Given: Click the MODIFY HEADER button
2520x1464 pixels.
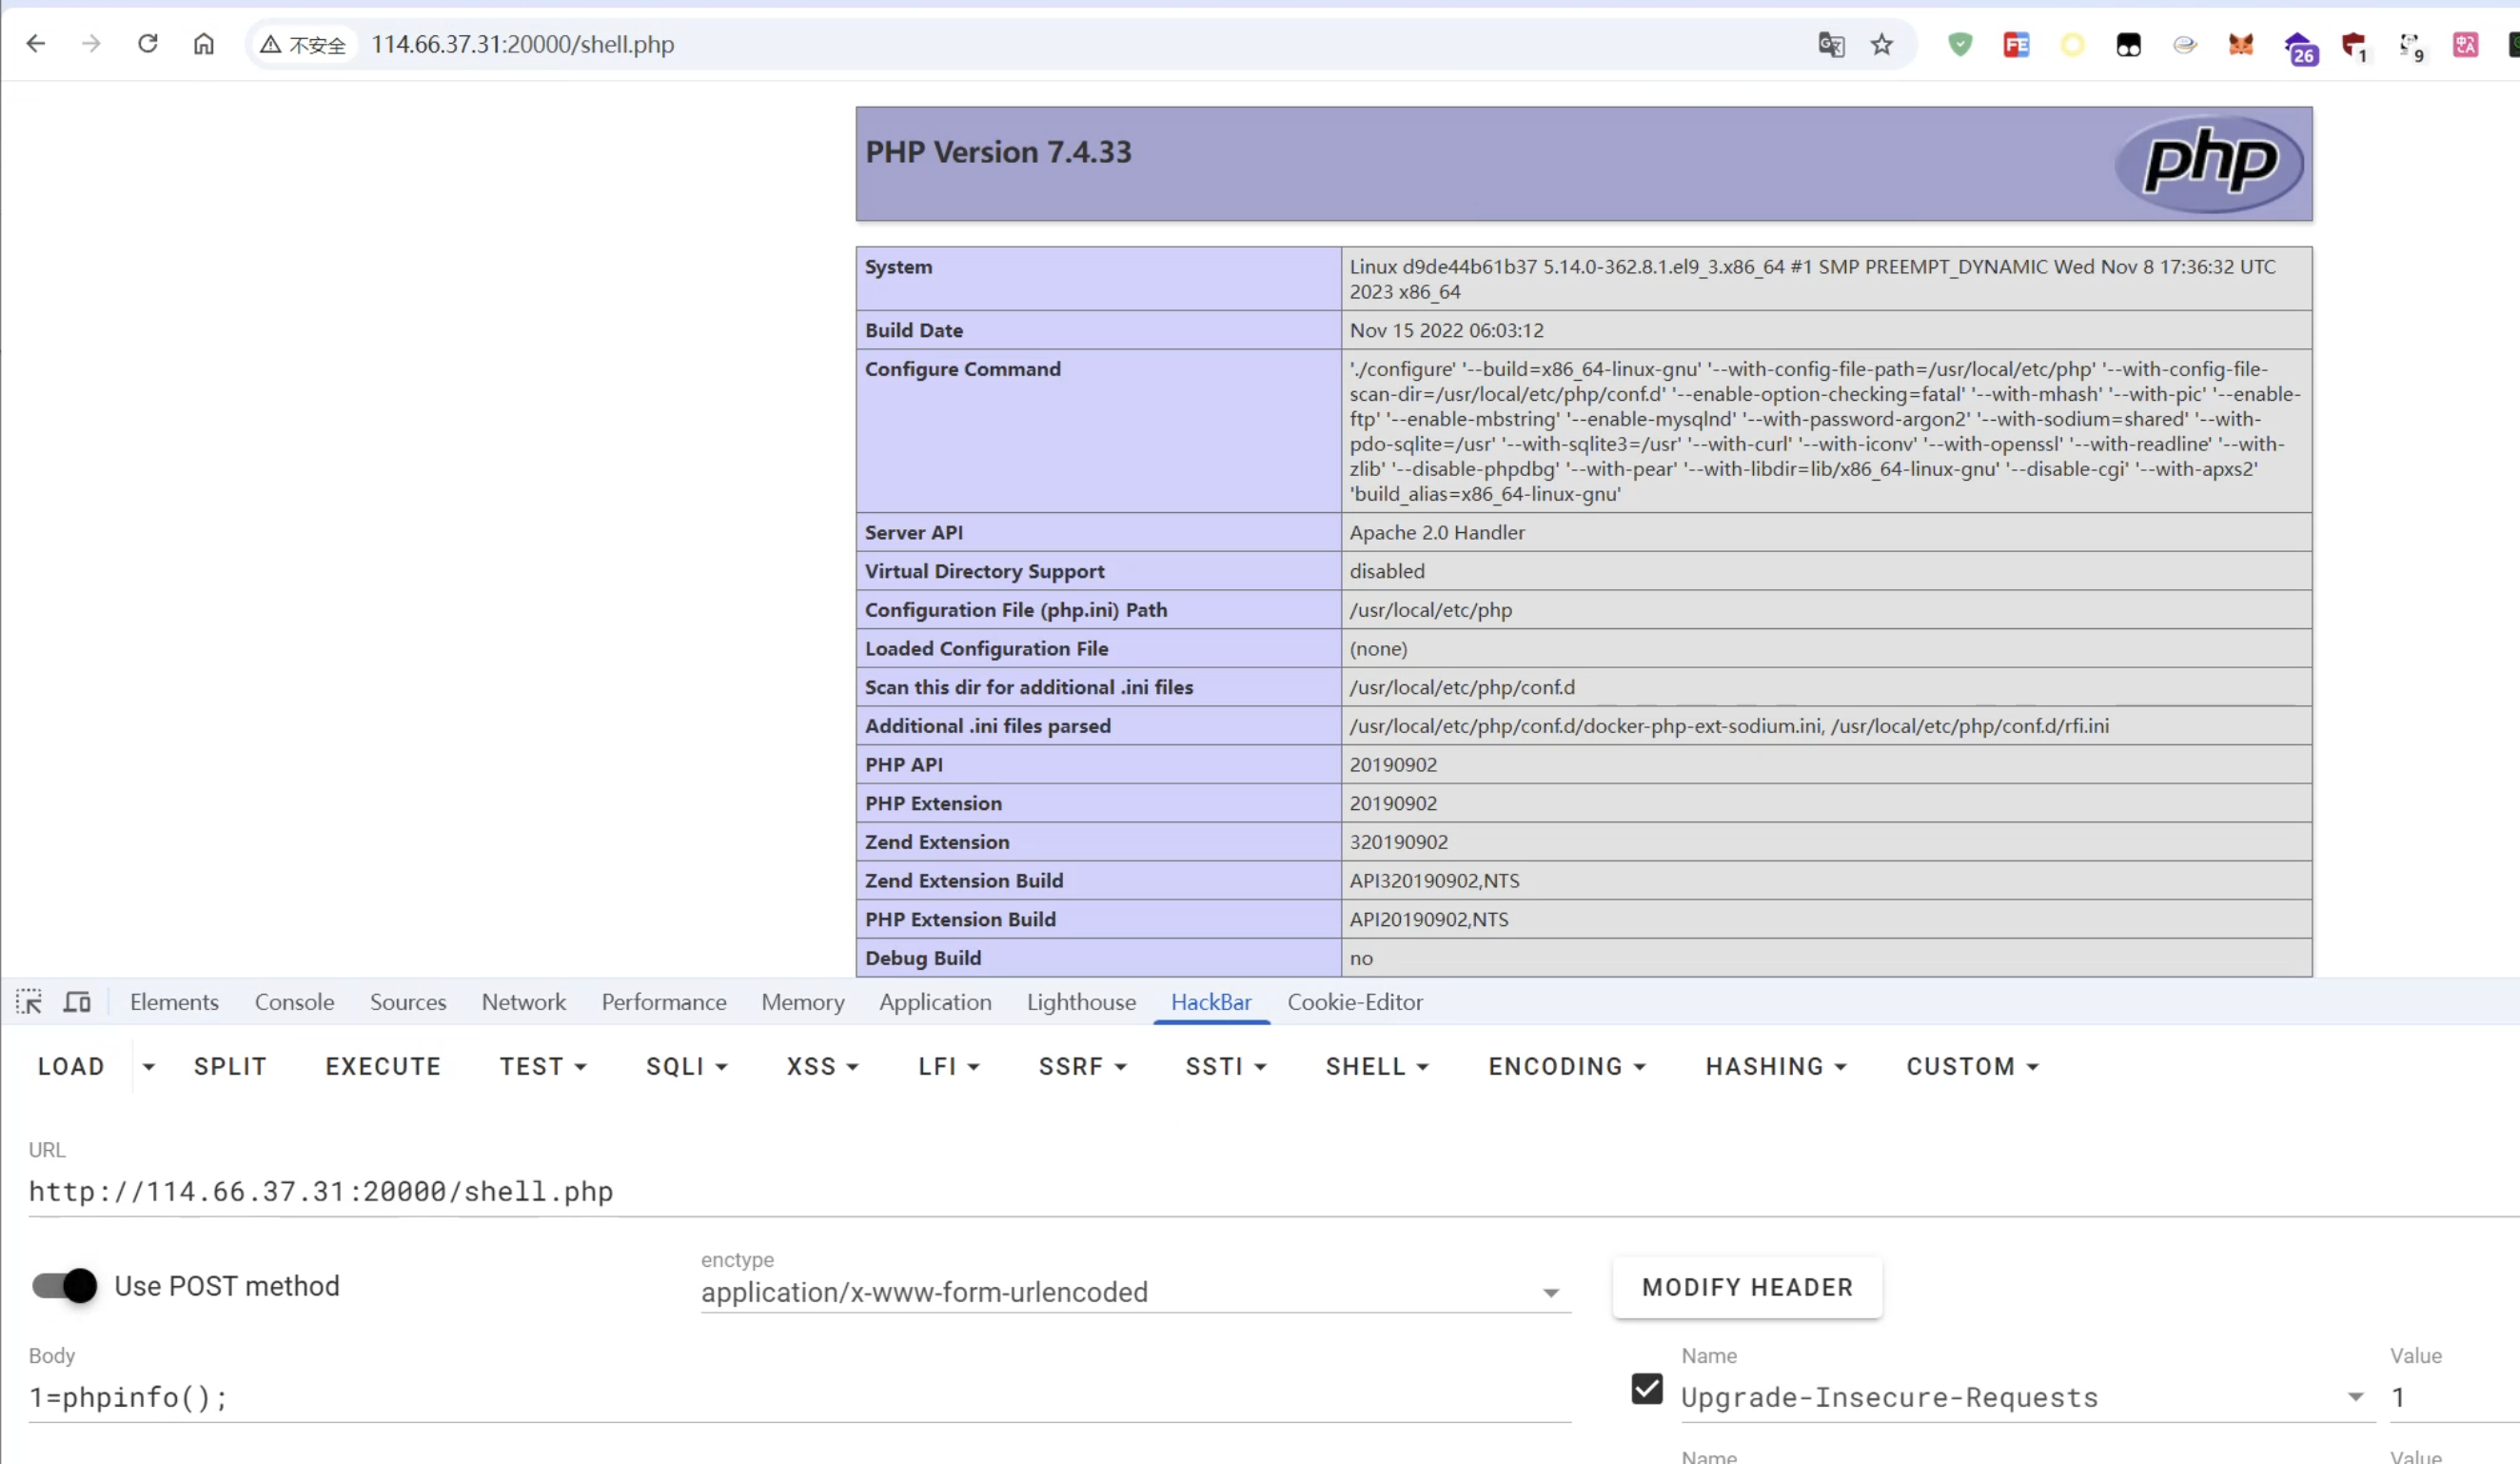Looking at the screenshot, I should 1747,1287.
